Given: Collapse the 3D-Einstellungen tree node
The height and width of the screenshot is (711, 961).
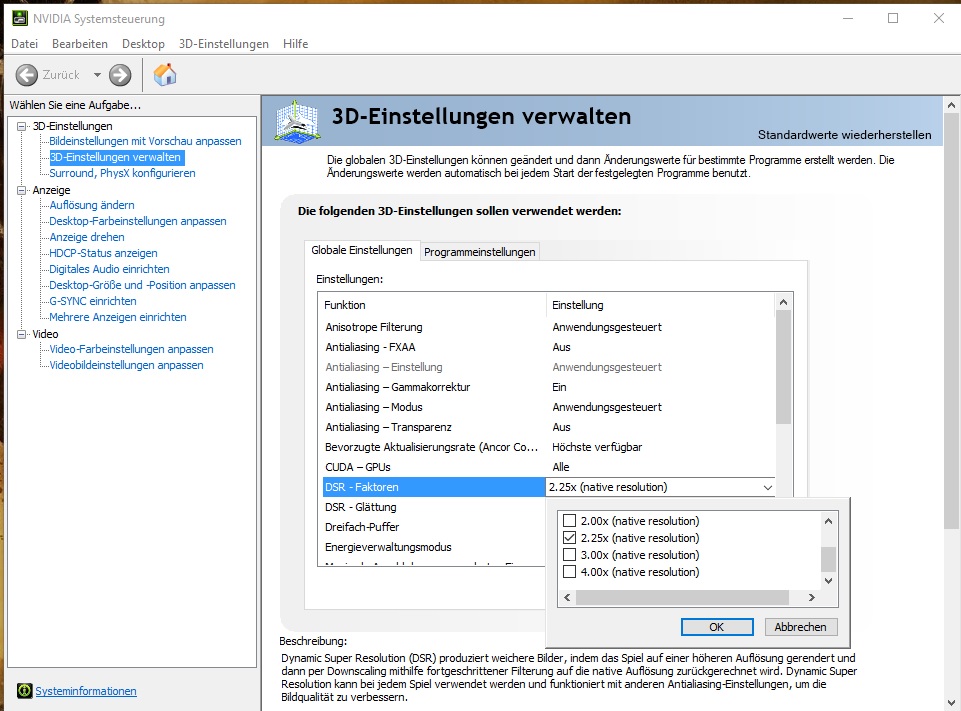Looking at the screenshot, I should pyautogui.click(x=22, y=126).
